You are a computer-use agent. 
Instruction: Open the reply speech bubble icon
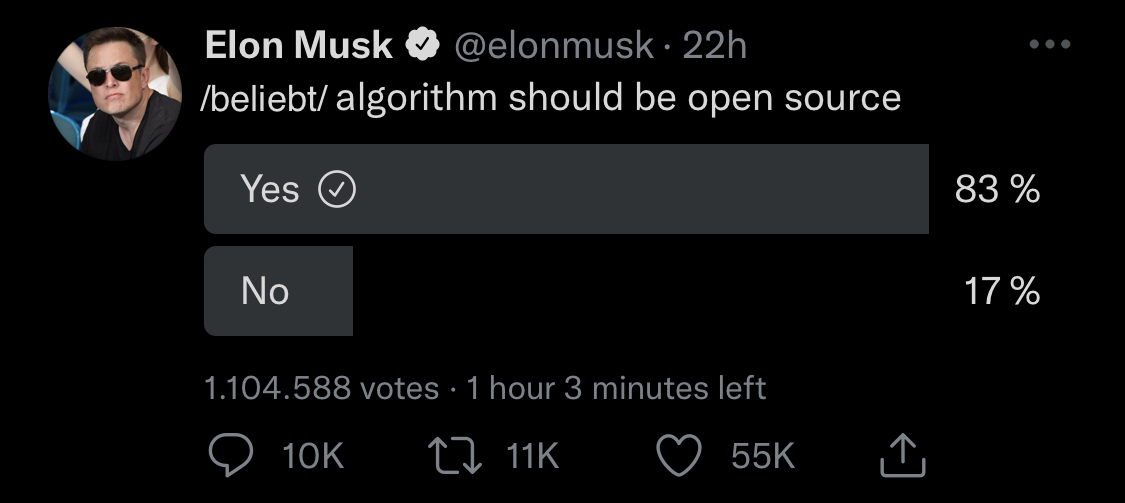pos(230,456)
